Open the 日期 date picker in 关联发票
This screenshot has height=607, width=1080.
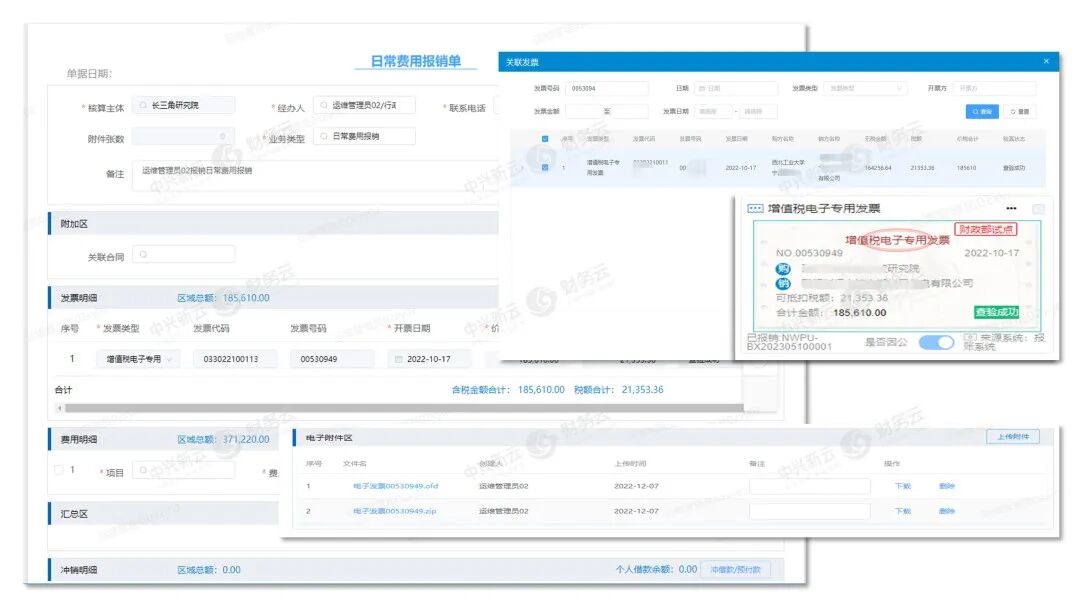(736, 88)
